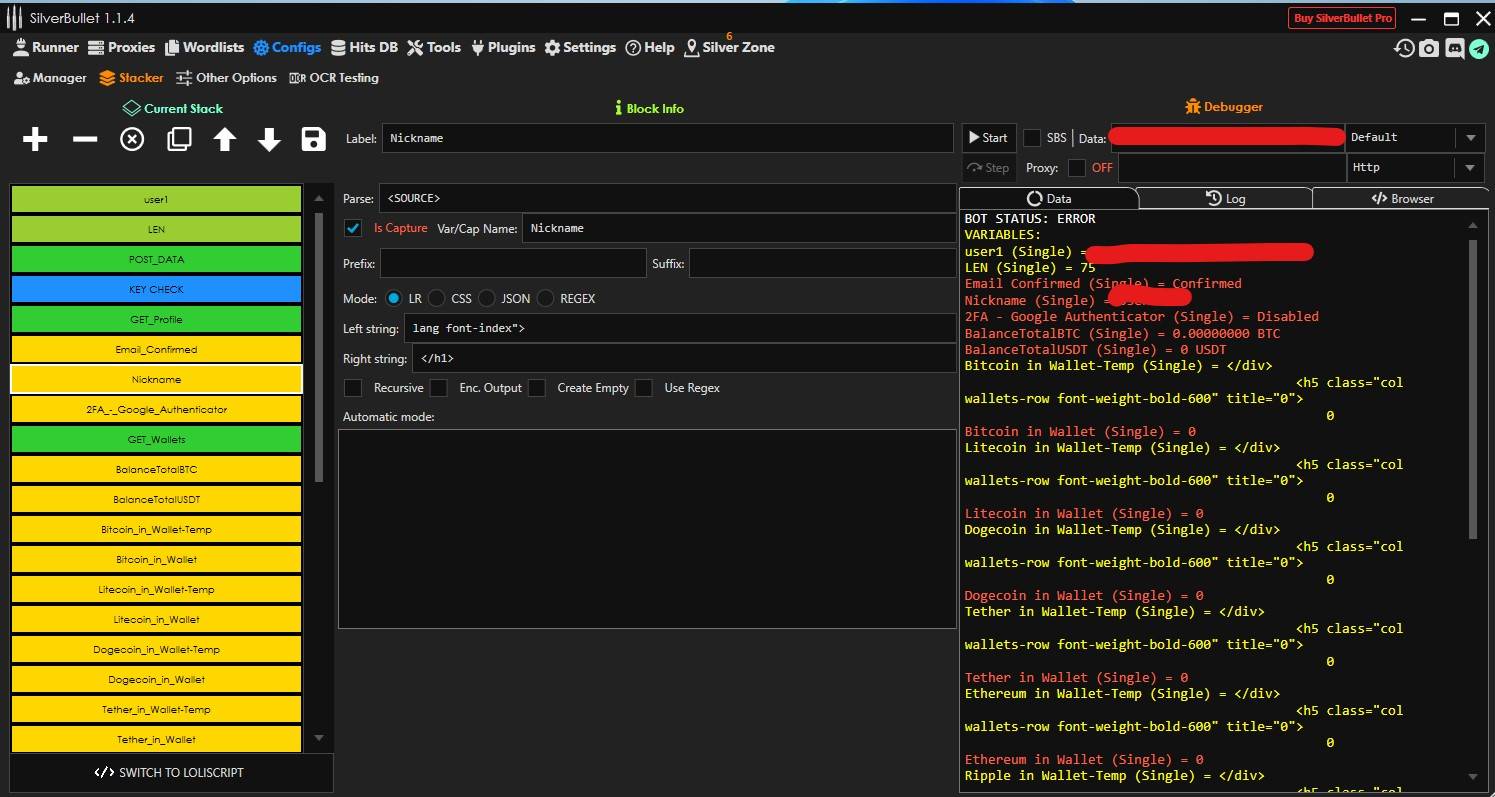Open the Configs section
Image resolution: width=1495 pixels, height=797 pixels.
click(287, 47)
